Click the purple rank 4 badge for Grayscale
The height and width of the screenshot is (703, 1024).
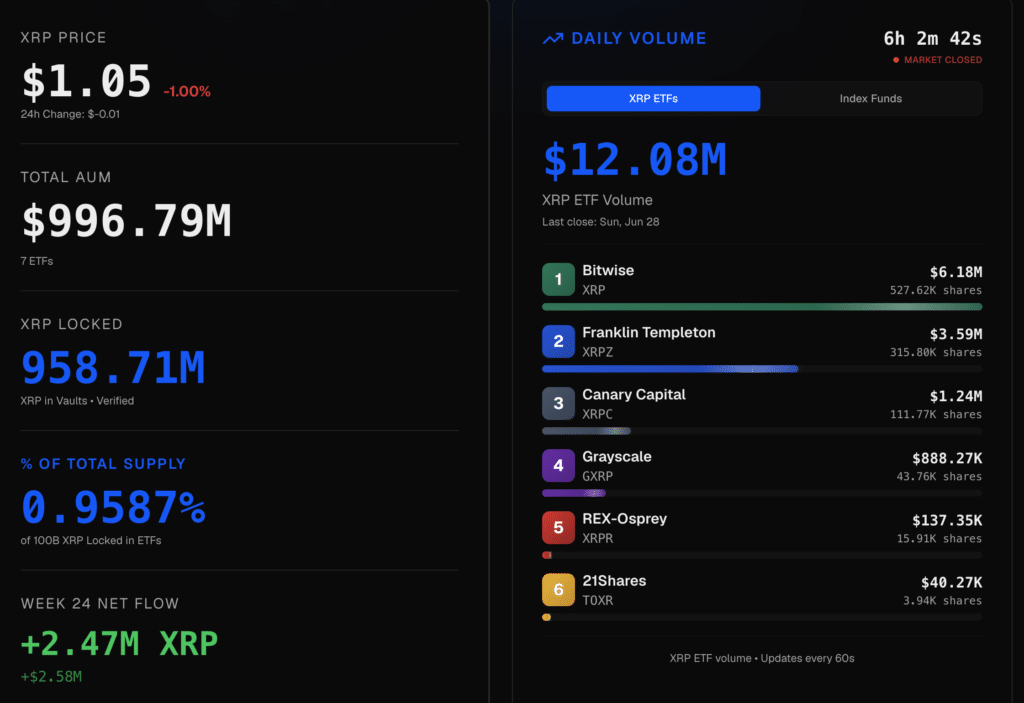(x=558, y=466)
